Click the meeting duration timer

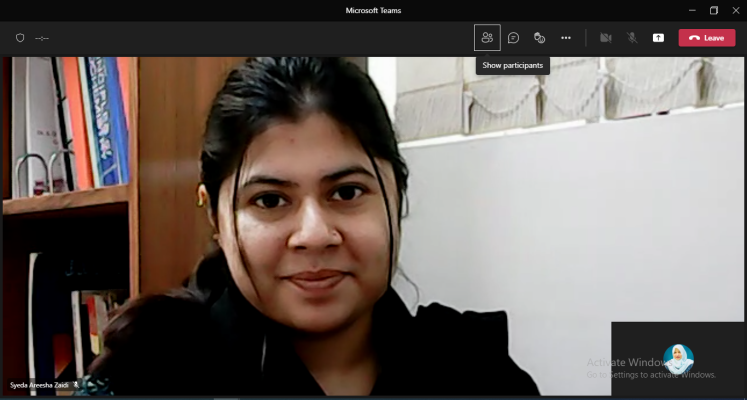click(42, 38)
